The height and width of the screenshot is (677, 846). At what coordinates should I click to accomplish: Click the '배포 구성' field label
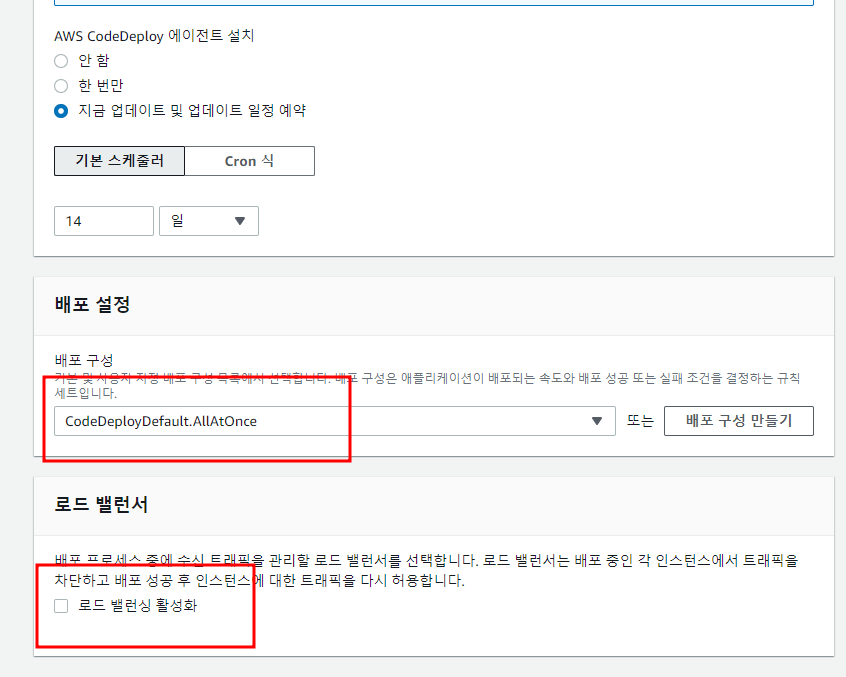click(84, 360)
